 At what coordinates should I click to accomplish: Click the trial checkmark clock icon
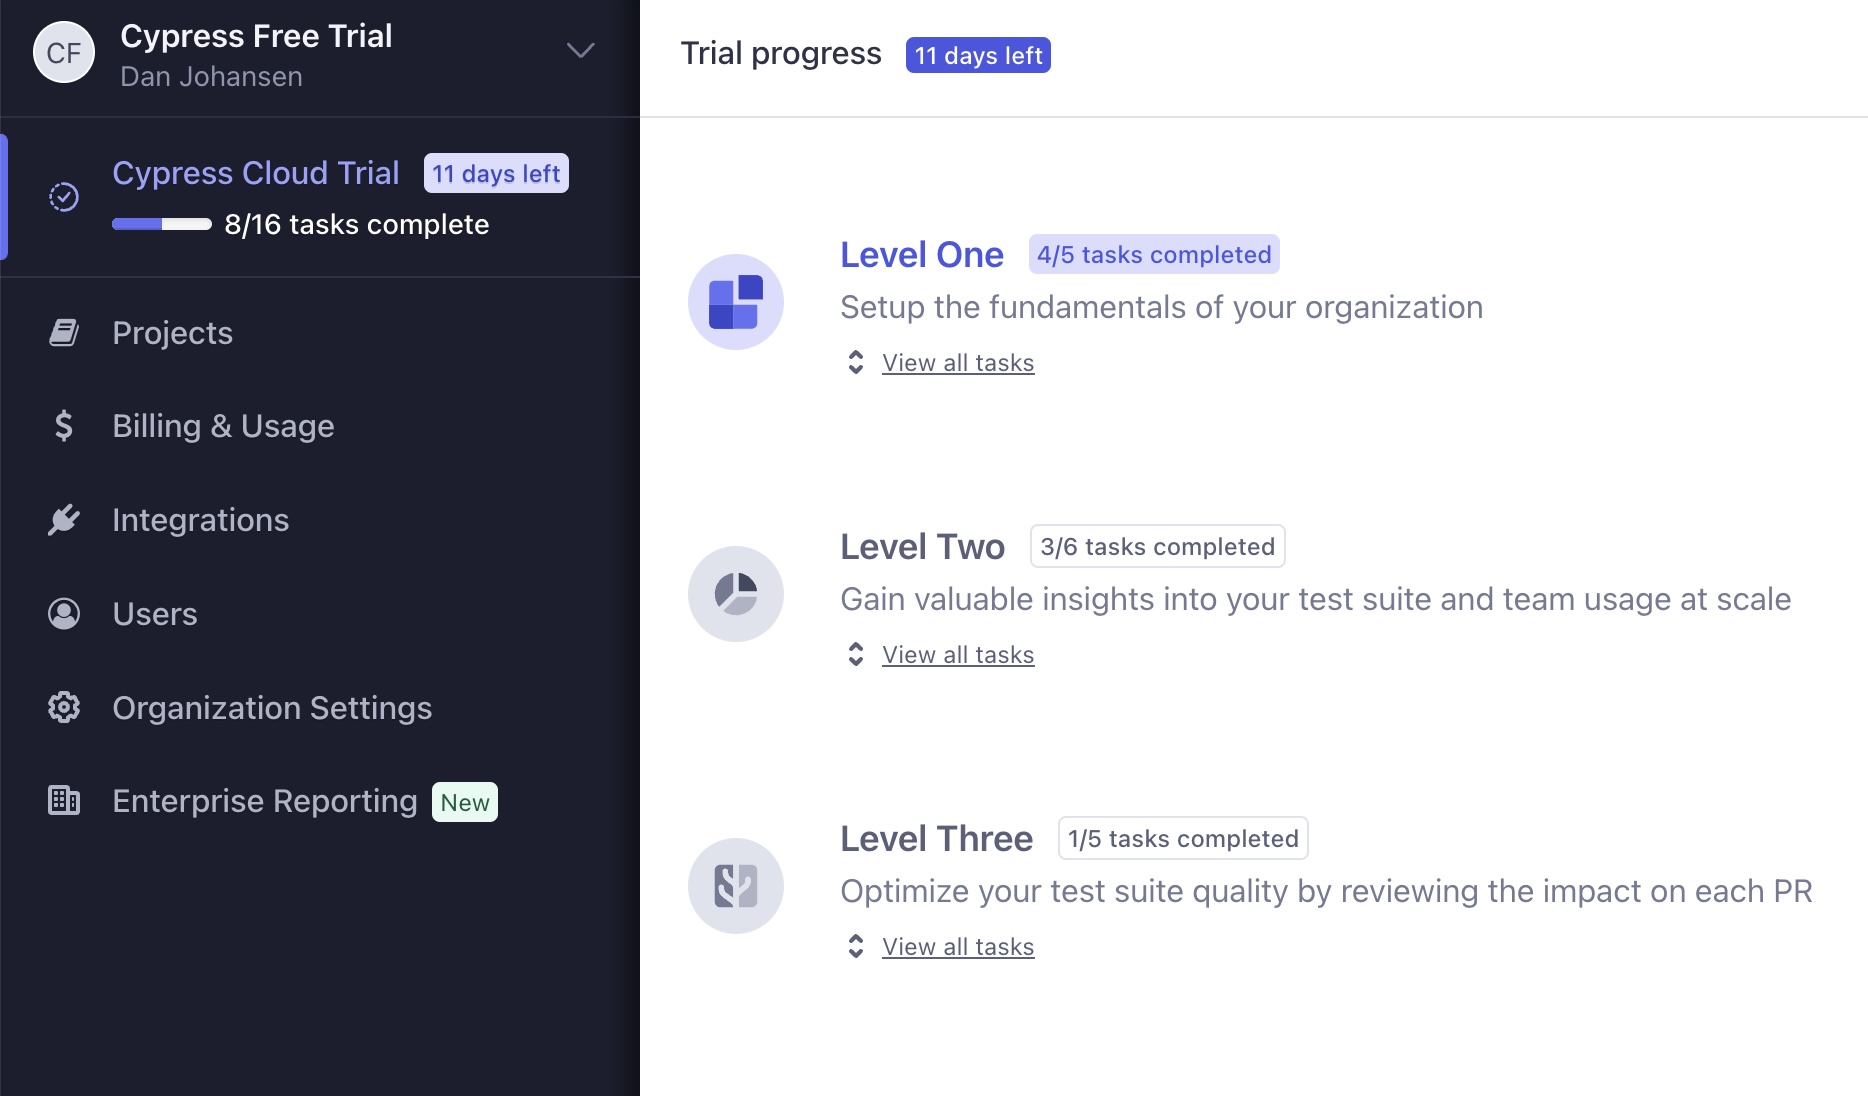(63, 196)
